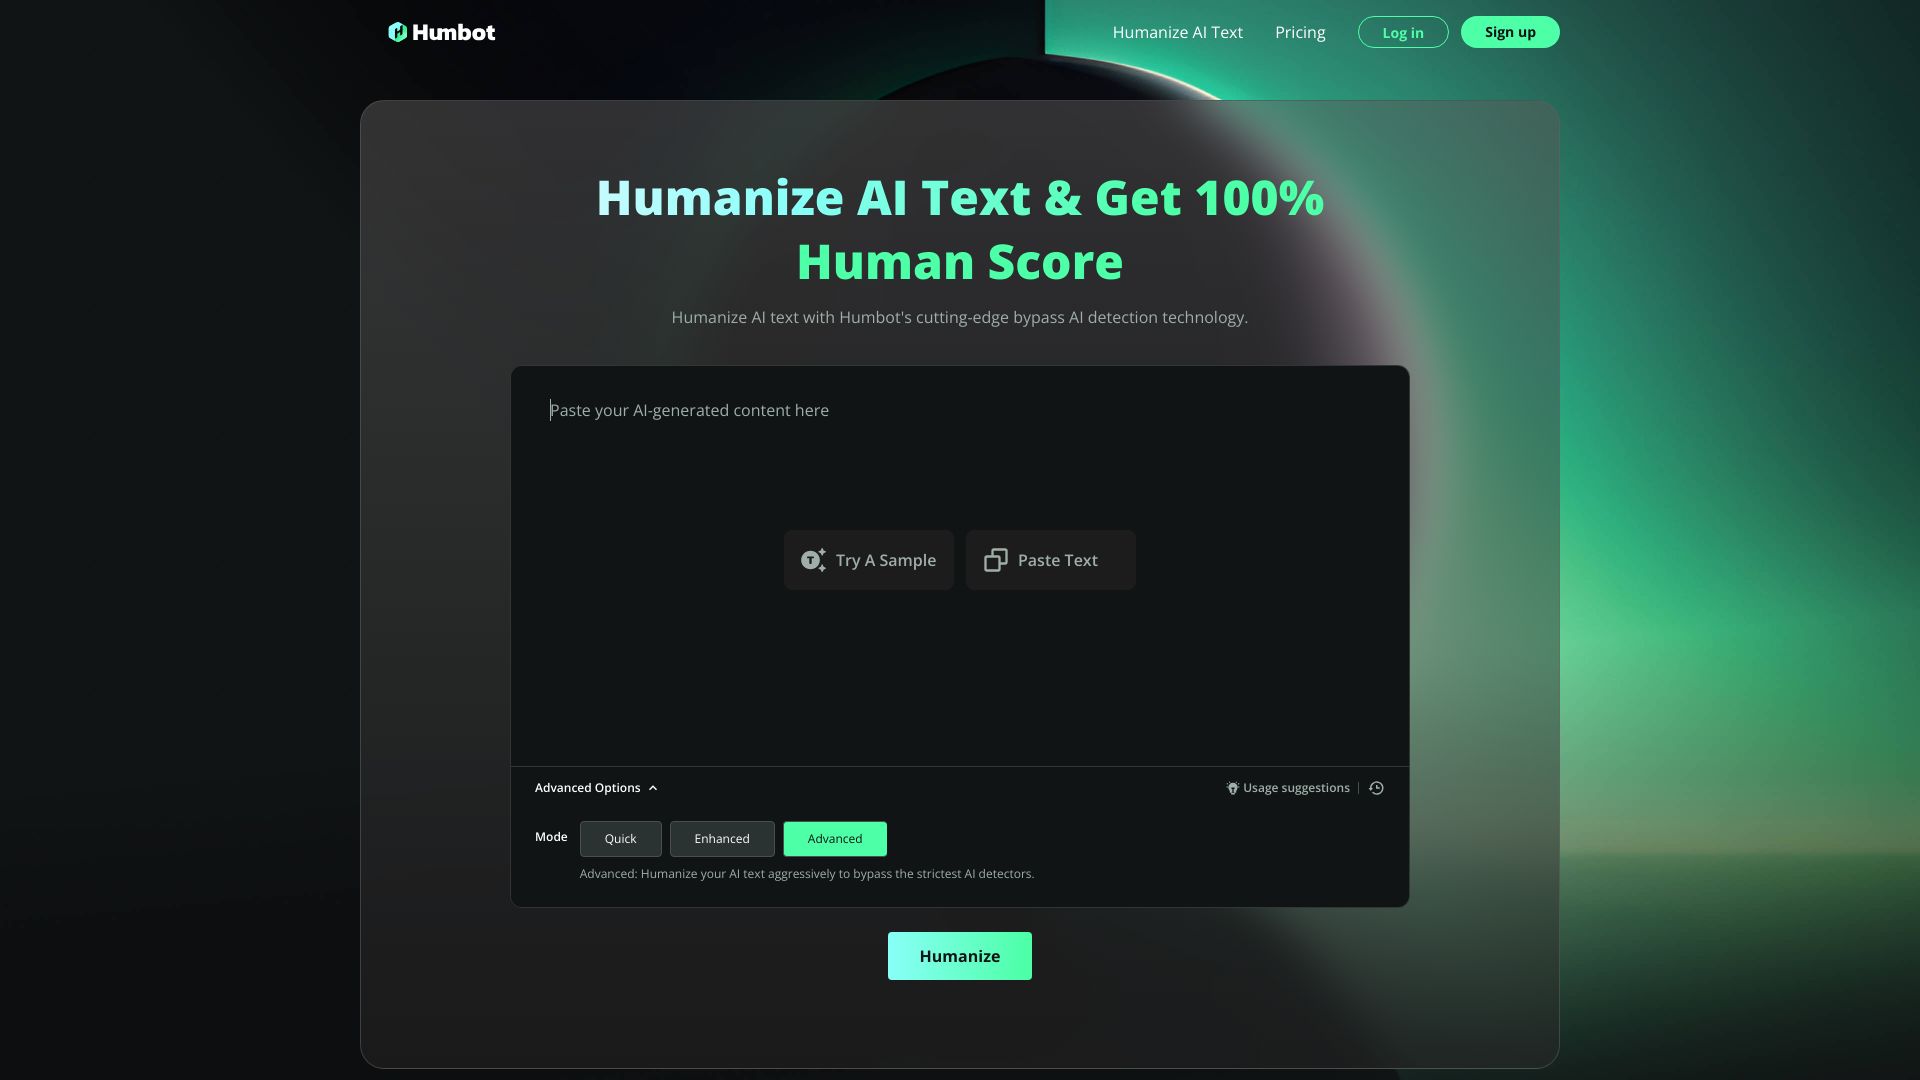Click the Humanize submit button
The height and width of the screenshot is (1080, 1920).
[960, 956]
